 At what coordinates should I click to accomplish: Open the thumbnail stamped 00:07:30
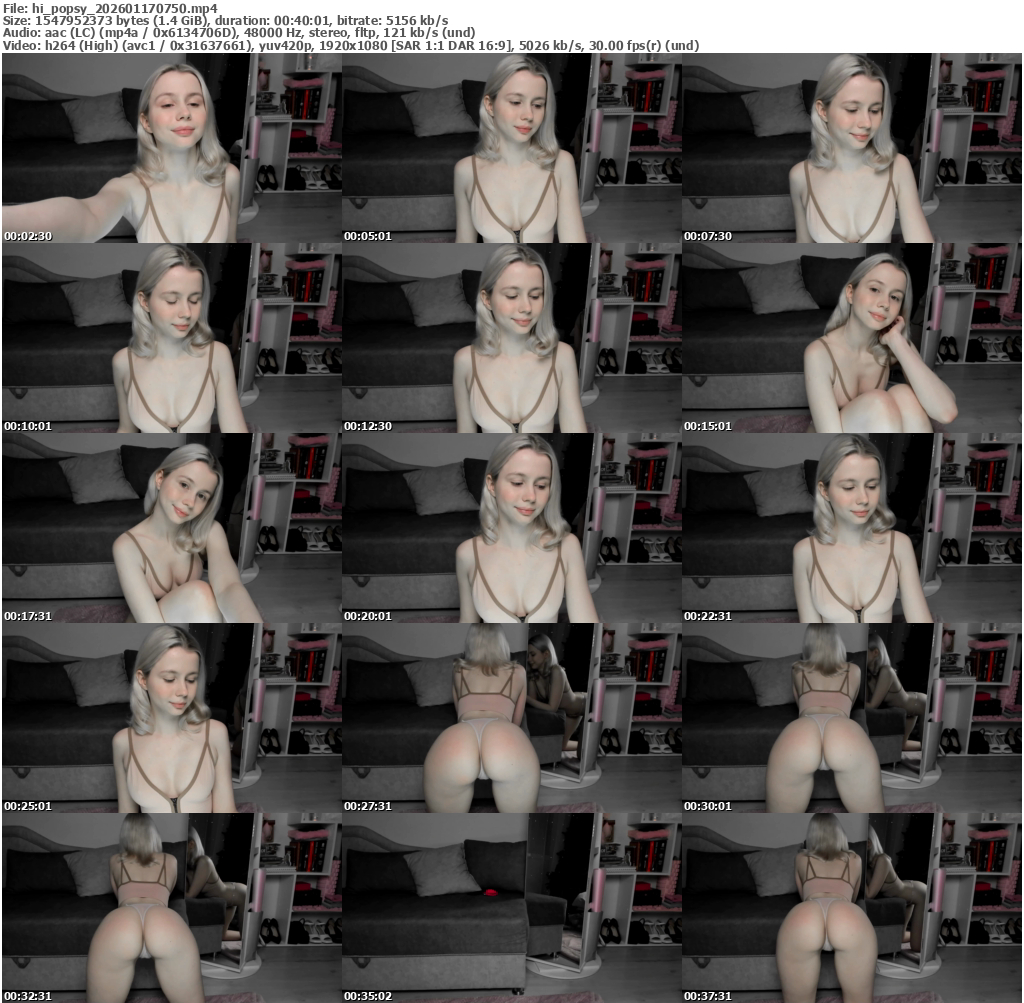[852, 148]
